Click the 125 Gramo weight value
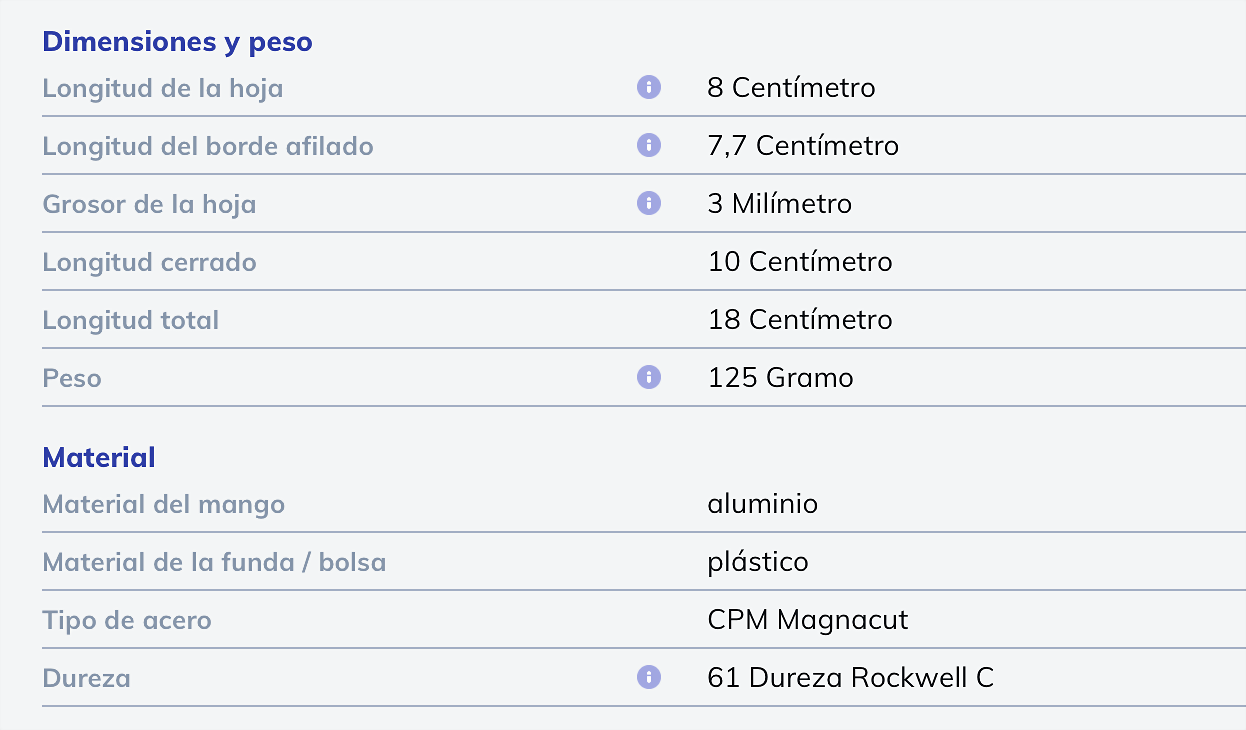The height and width of the screenshot is (730, 1246). tap(781, 378)
